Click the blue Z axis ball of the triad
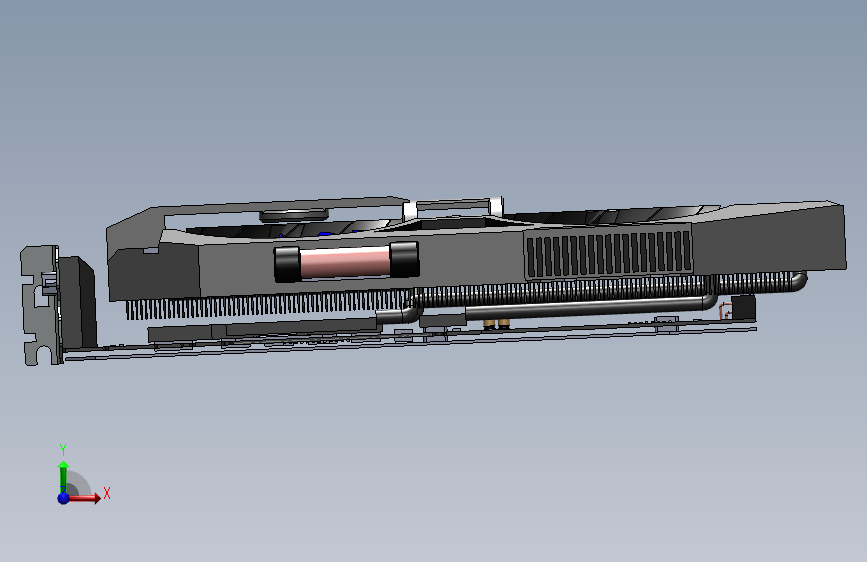The height and width of the screenshot is (562, 867). (x=64, y=498)
